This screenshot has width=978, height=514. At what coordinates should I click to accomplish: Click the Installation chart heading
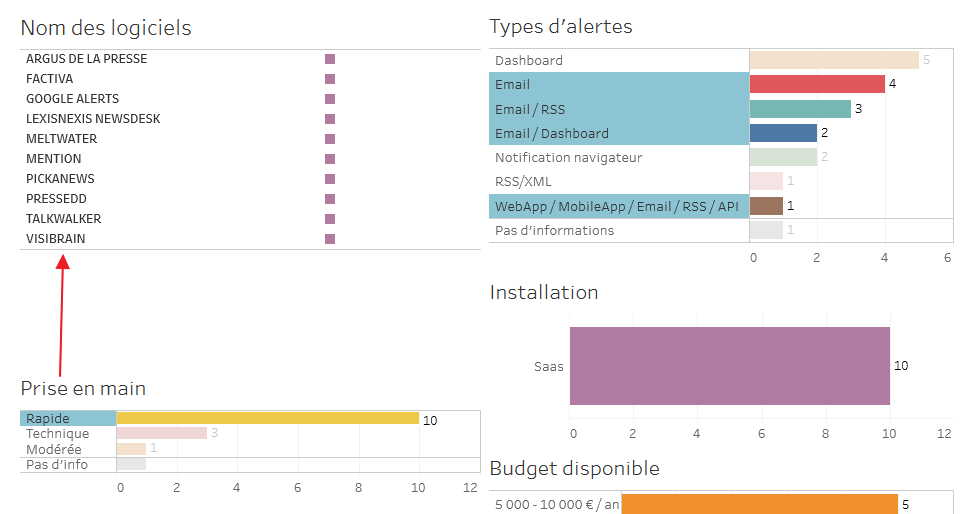click(544, 292)
